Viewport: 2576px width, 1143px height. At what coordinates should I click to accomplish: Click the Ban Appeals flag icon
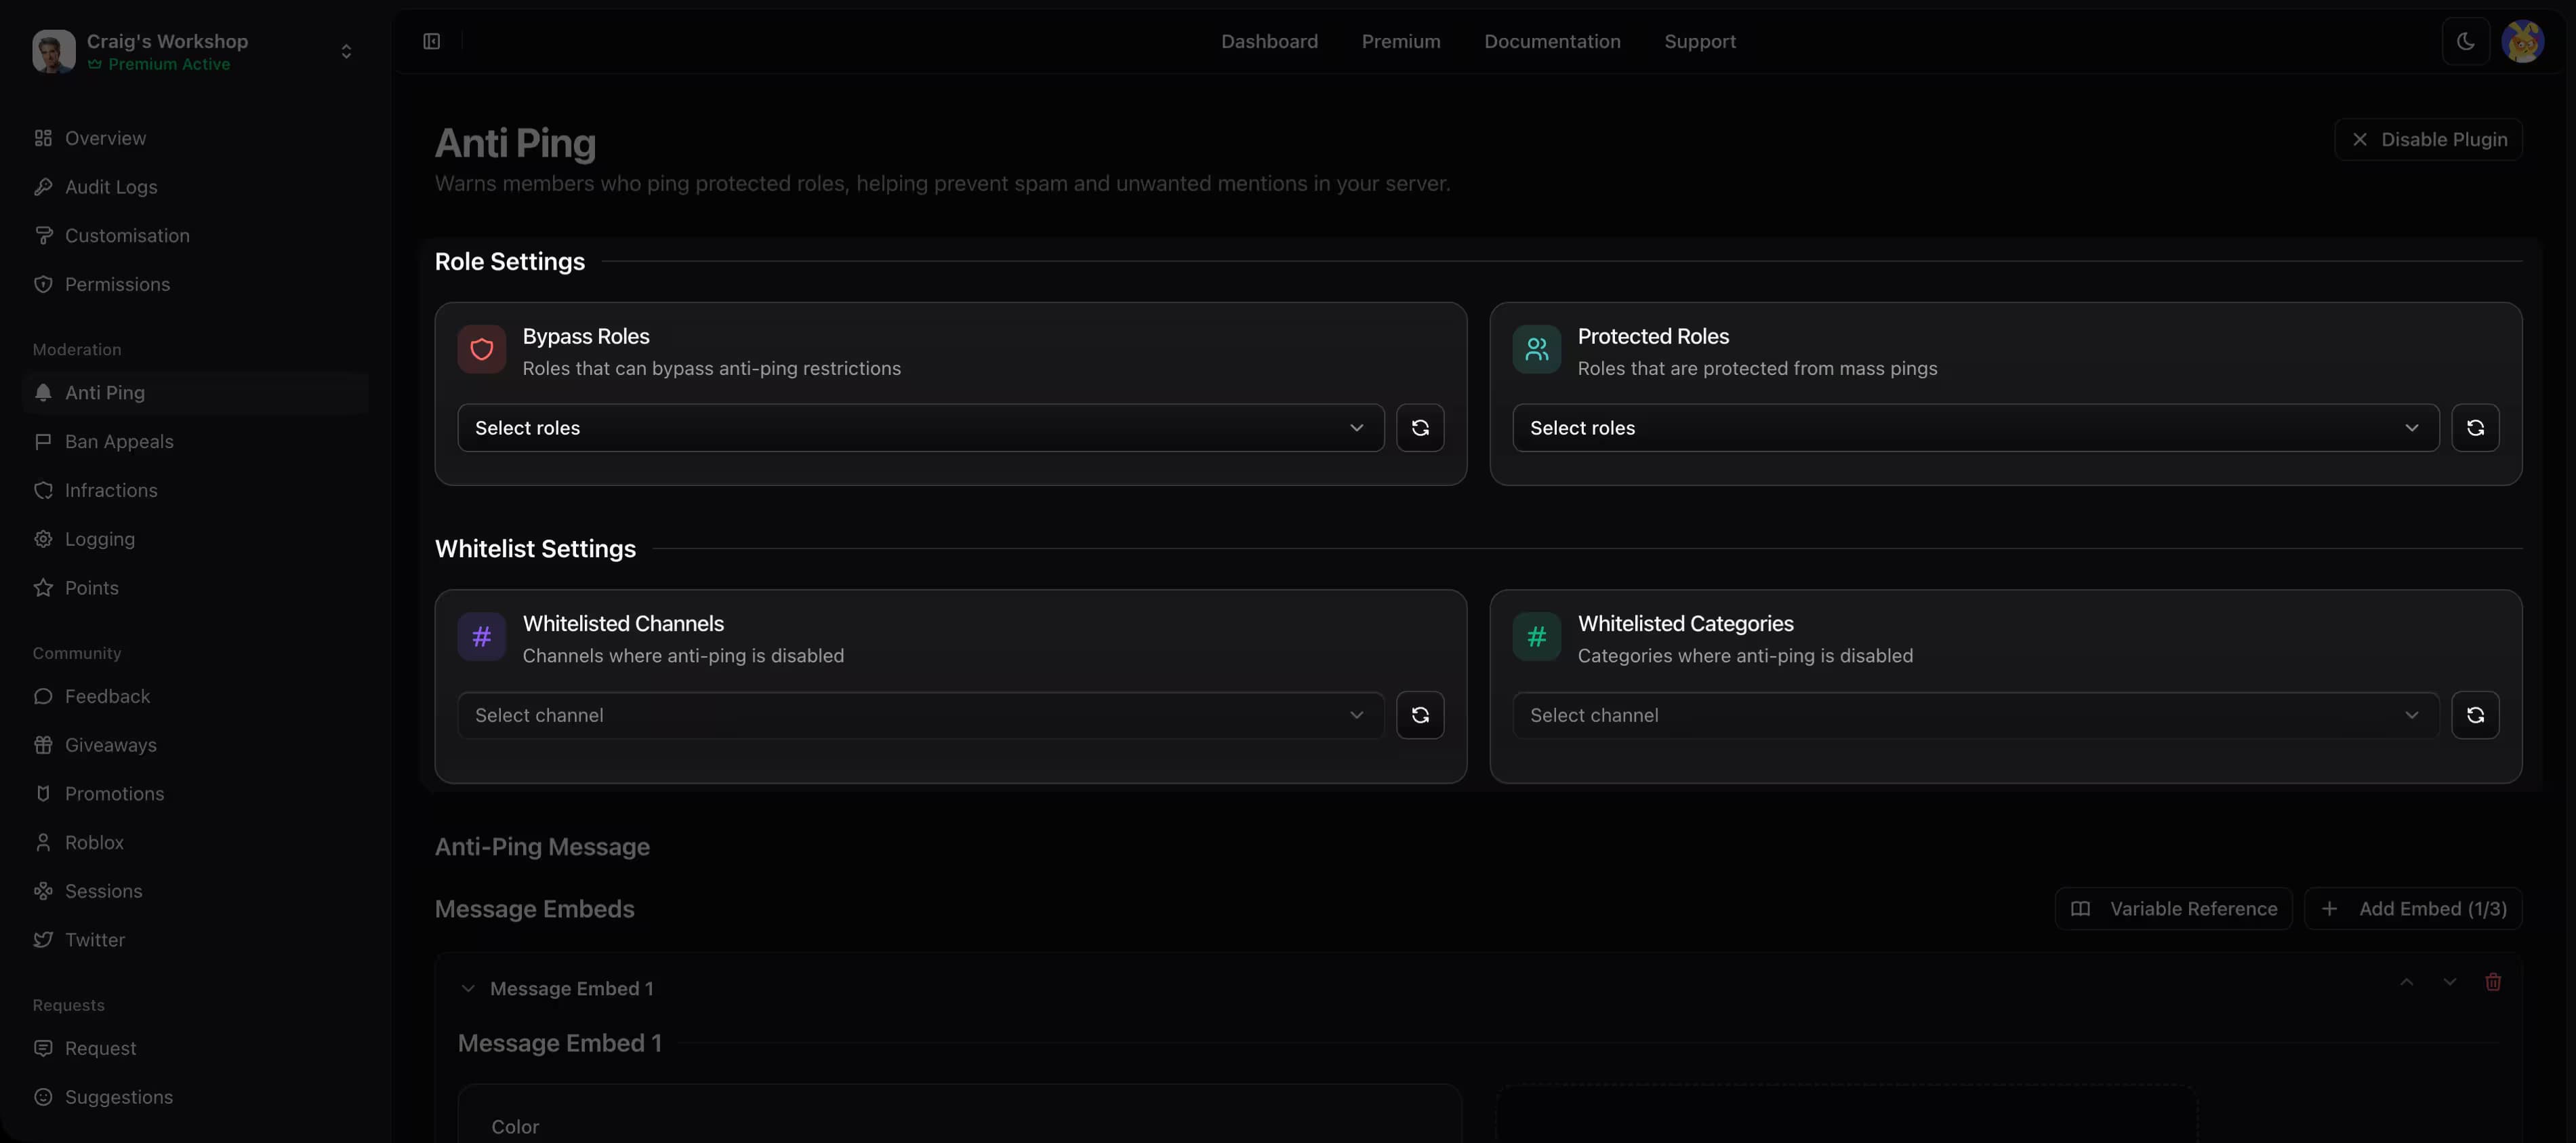pyautogui.click(x=43, y=442)
